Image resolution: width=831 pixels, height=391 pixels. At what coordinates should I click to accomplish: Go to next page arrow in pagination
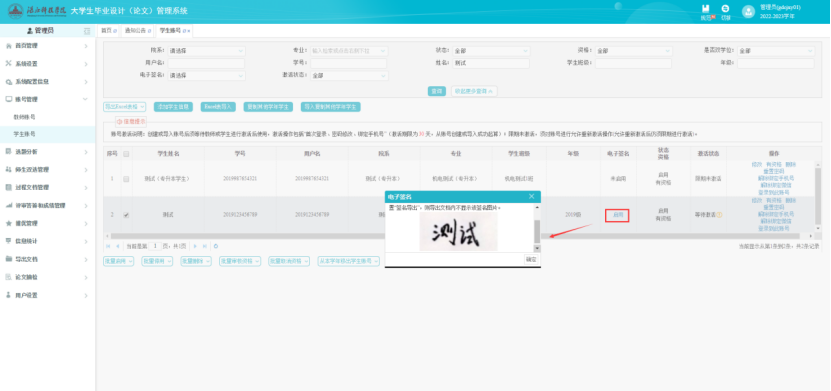195,246
